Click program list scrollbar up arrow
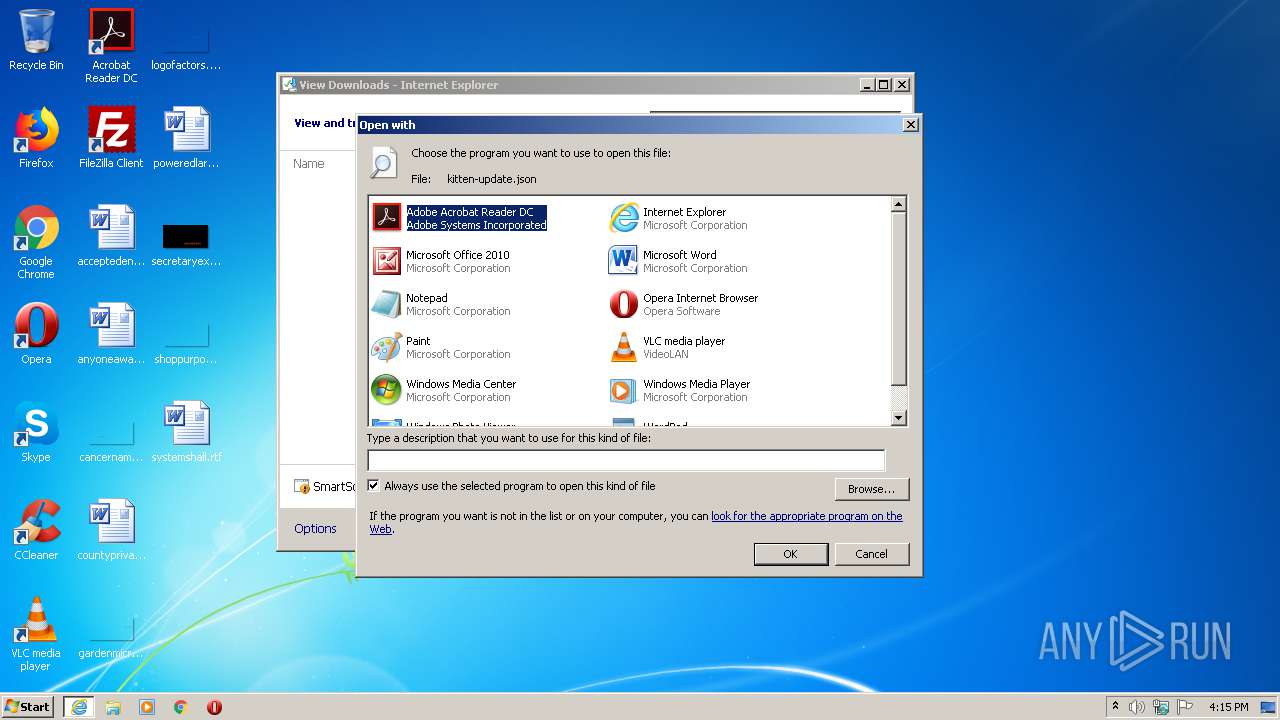The height and width of the screenshot is (720, 1280). 898,204
